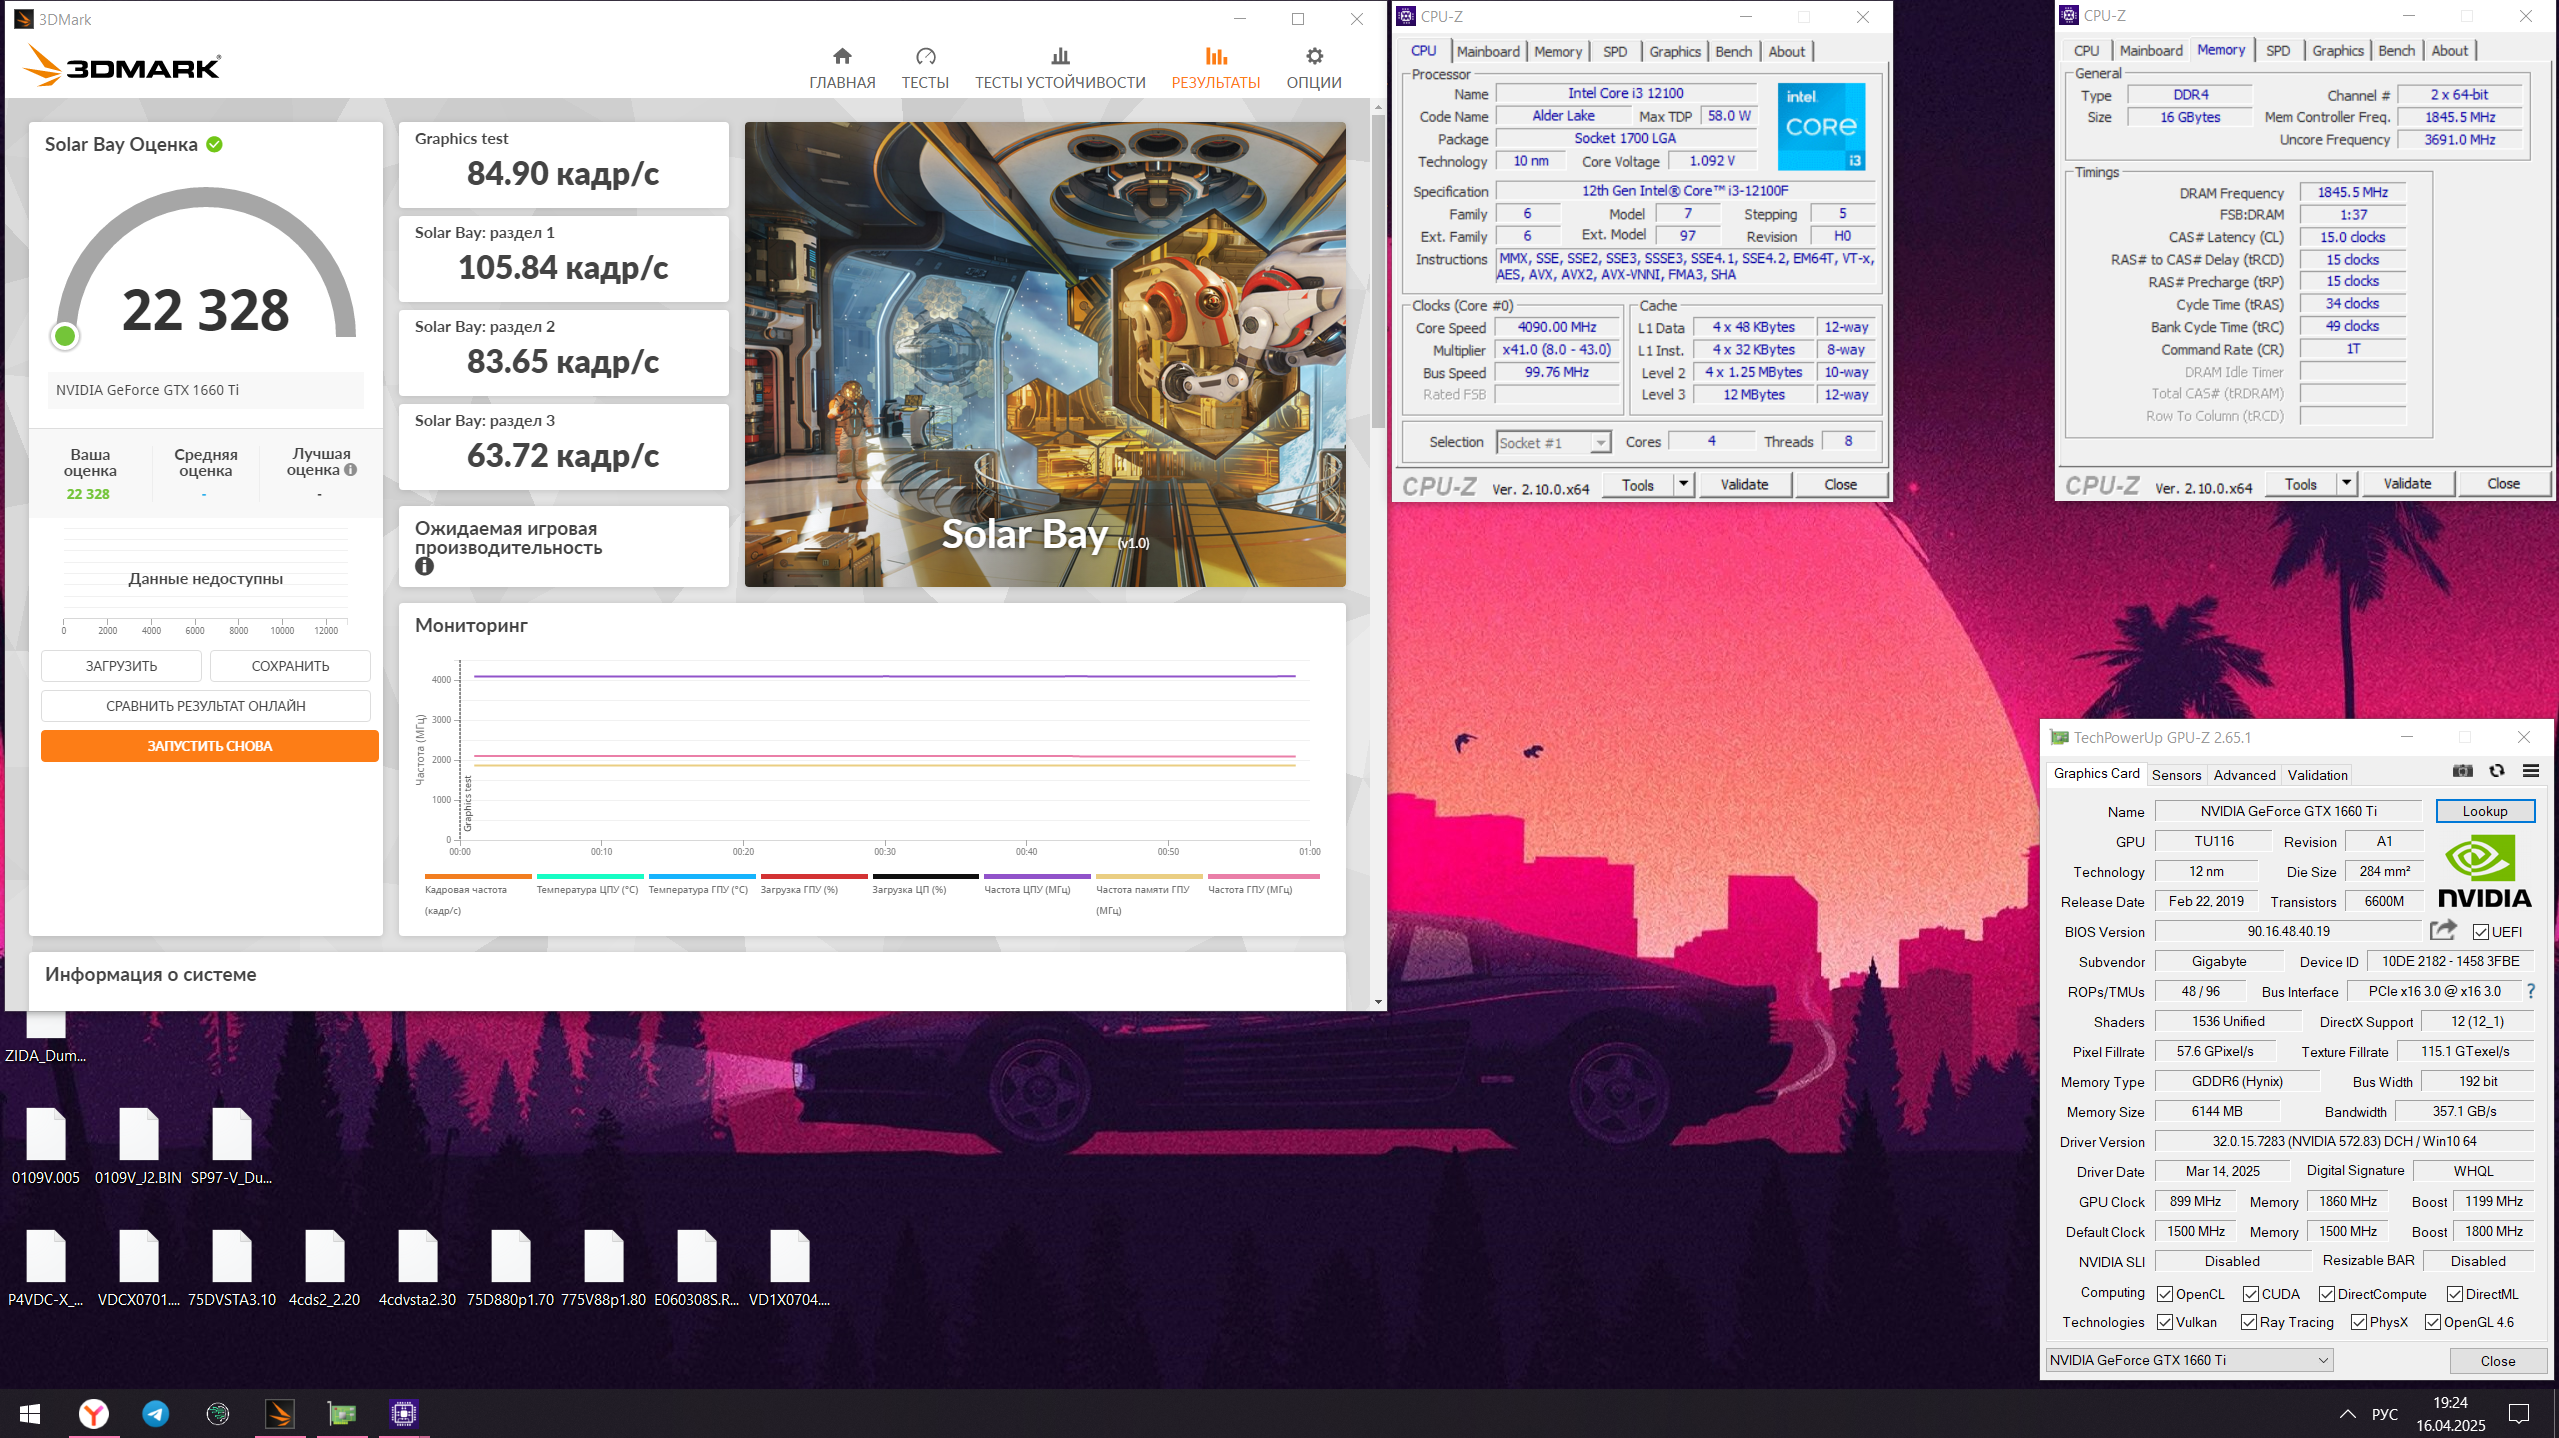The height and width of the screenshot is (1438, 2559).
Task: Click info icon under expected game performance
Action: (424, 567)
